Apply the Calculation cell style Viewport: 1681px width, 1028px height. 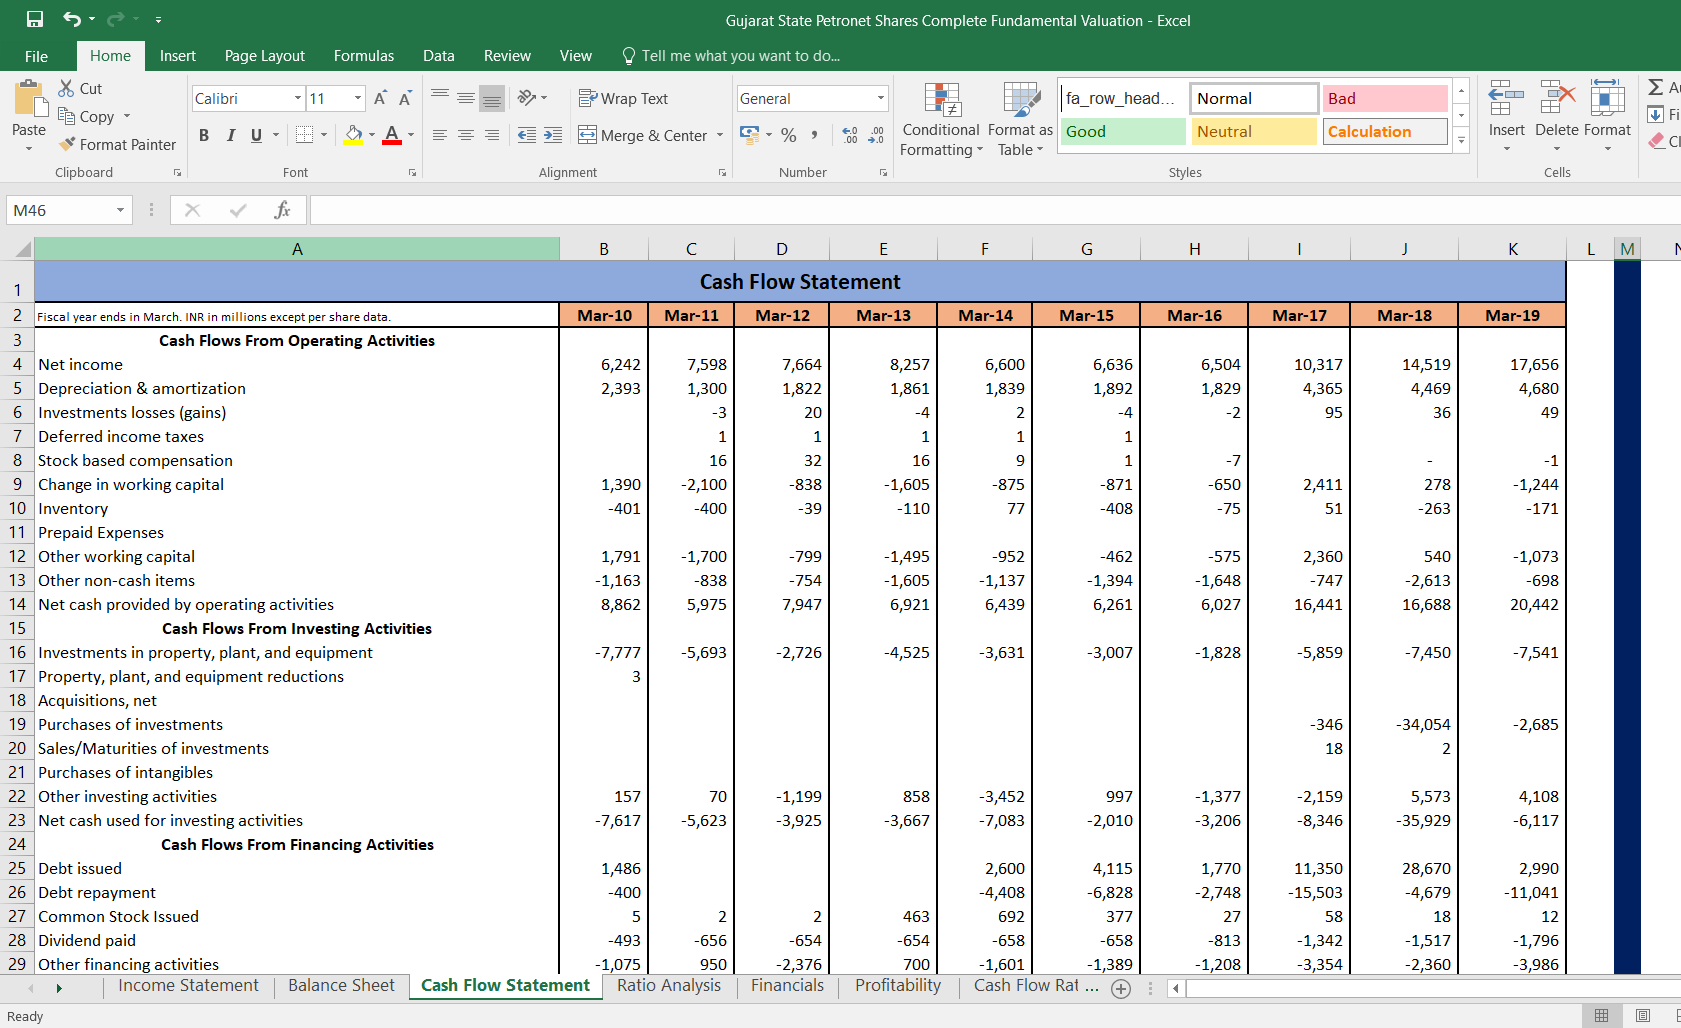pyautogui.click(x=1385, y=131)
